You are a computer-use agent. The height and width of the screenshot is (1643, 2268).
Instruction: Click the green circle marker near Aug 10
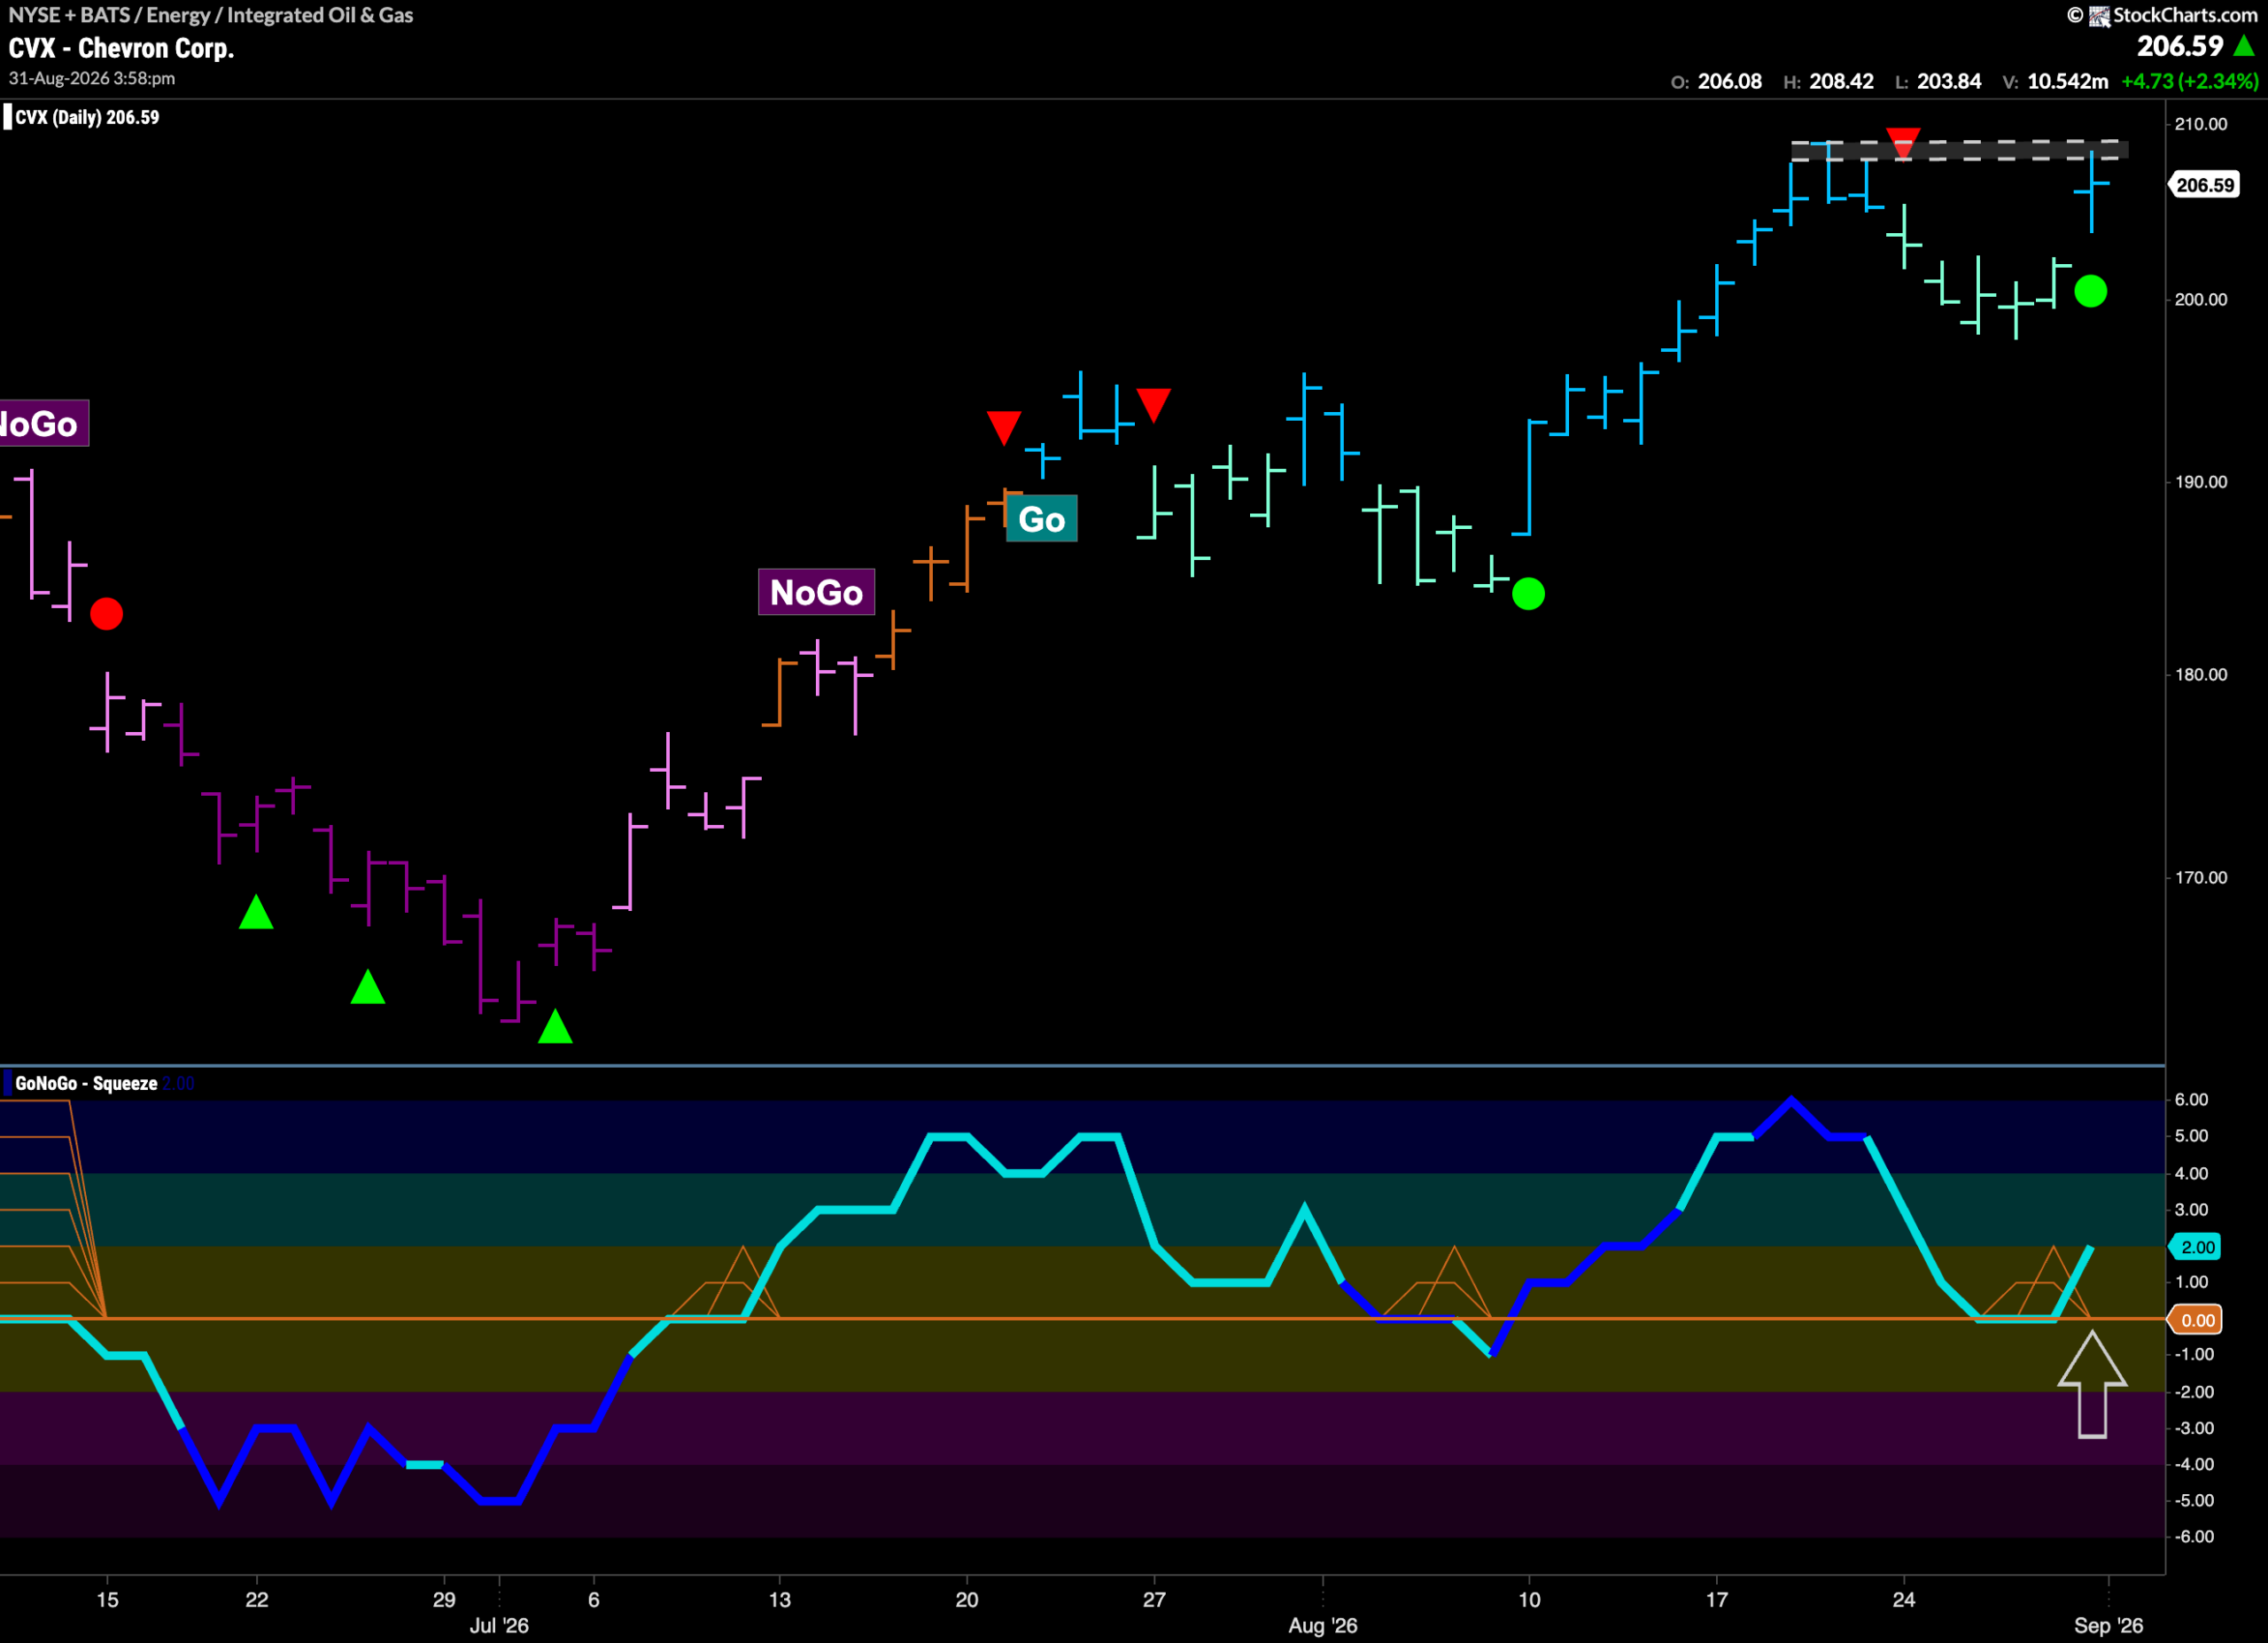coord(1528,594)
